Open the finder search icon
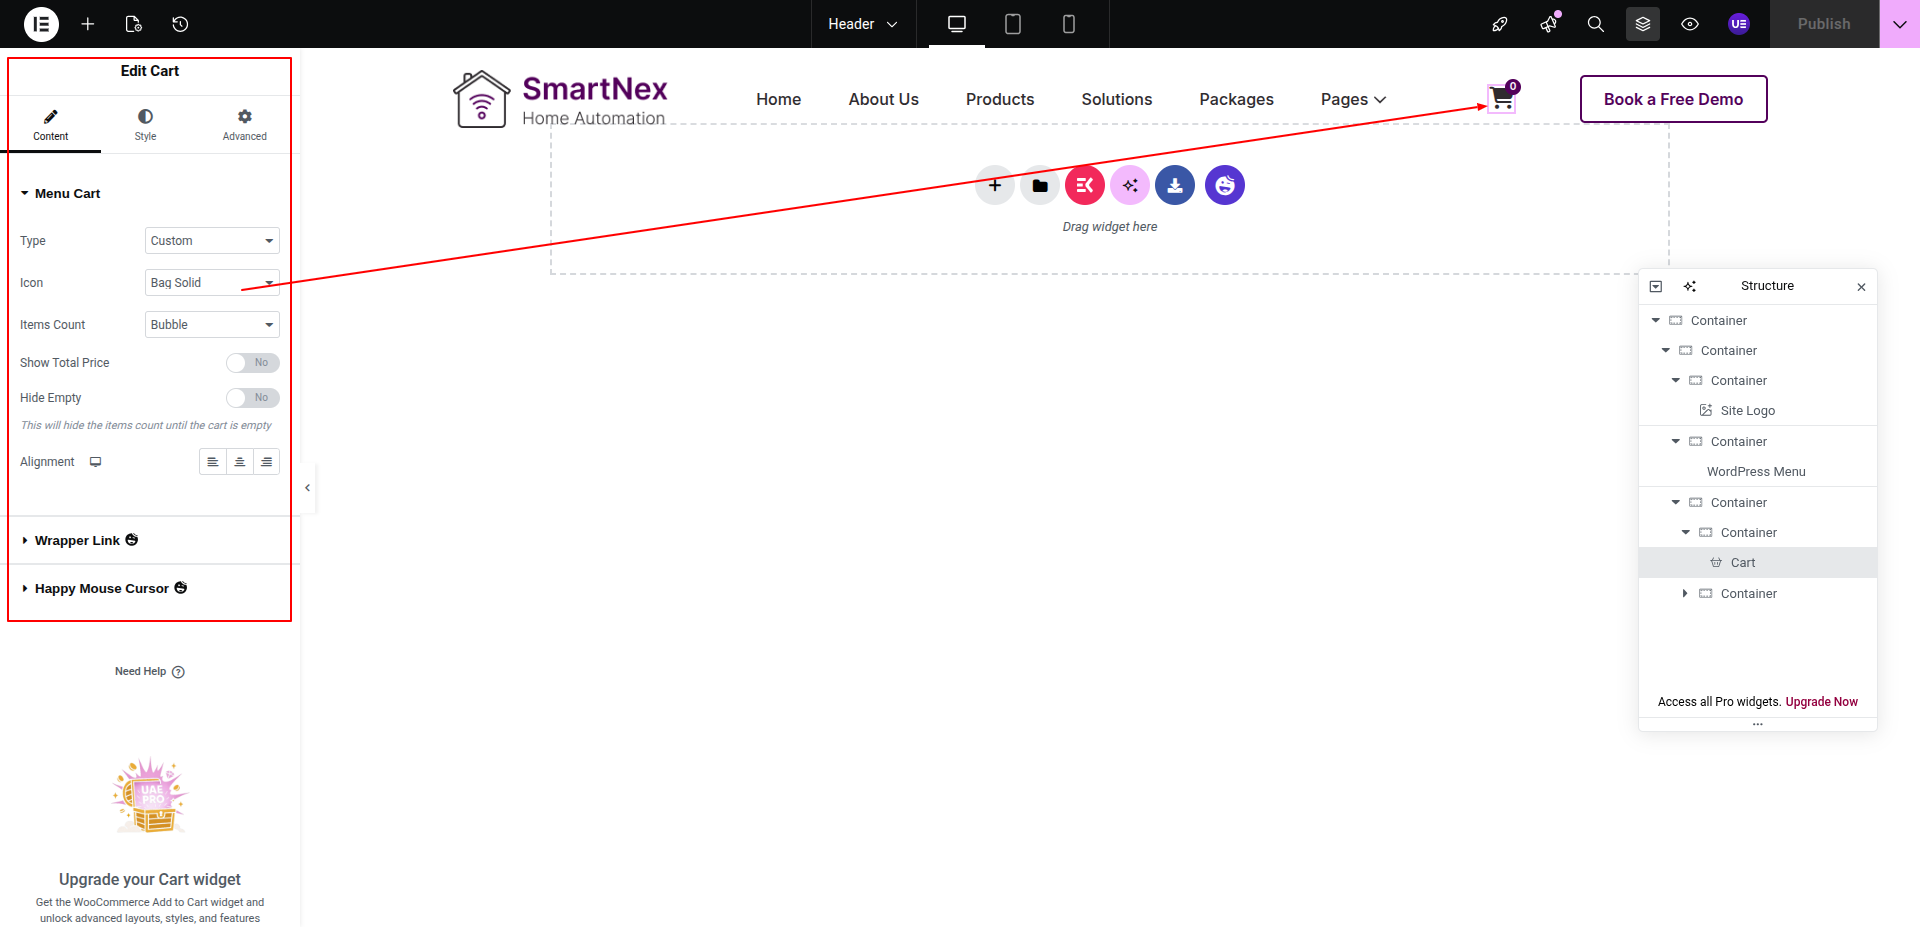 click(1595, 24)
